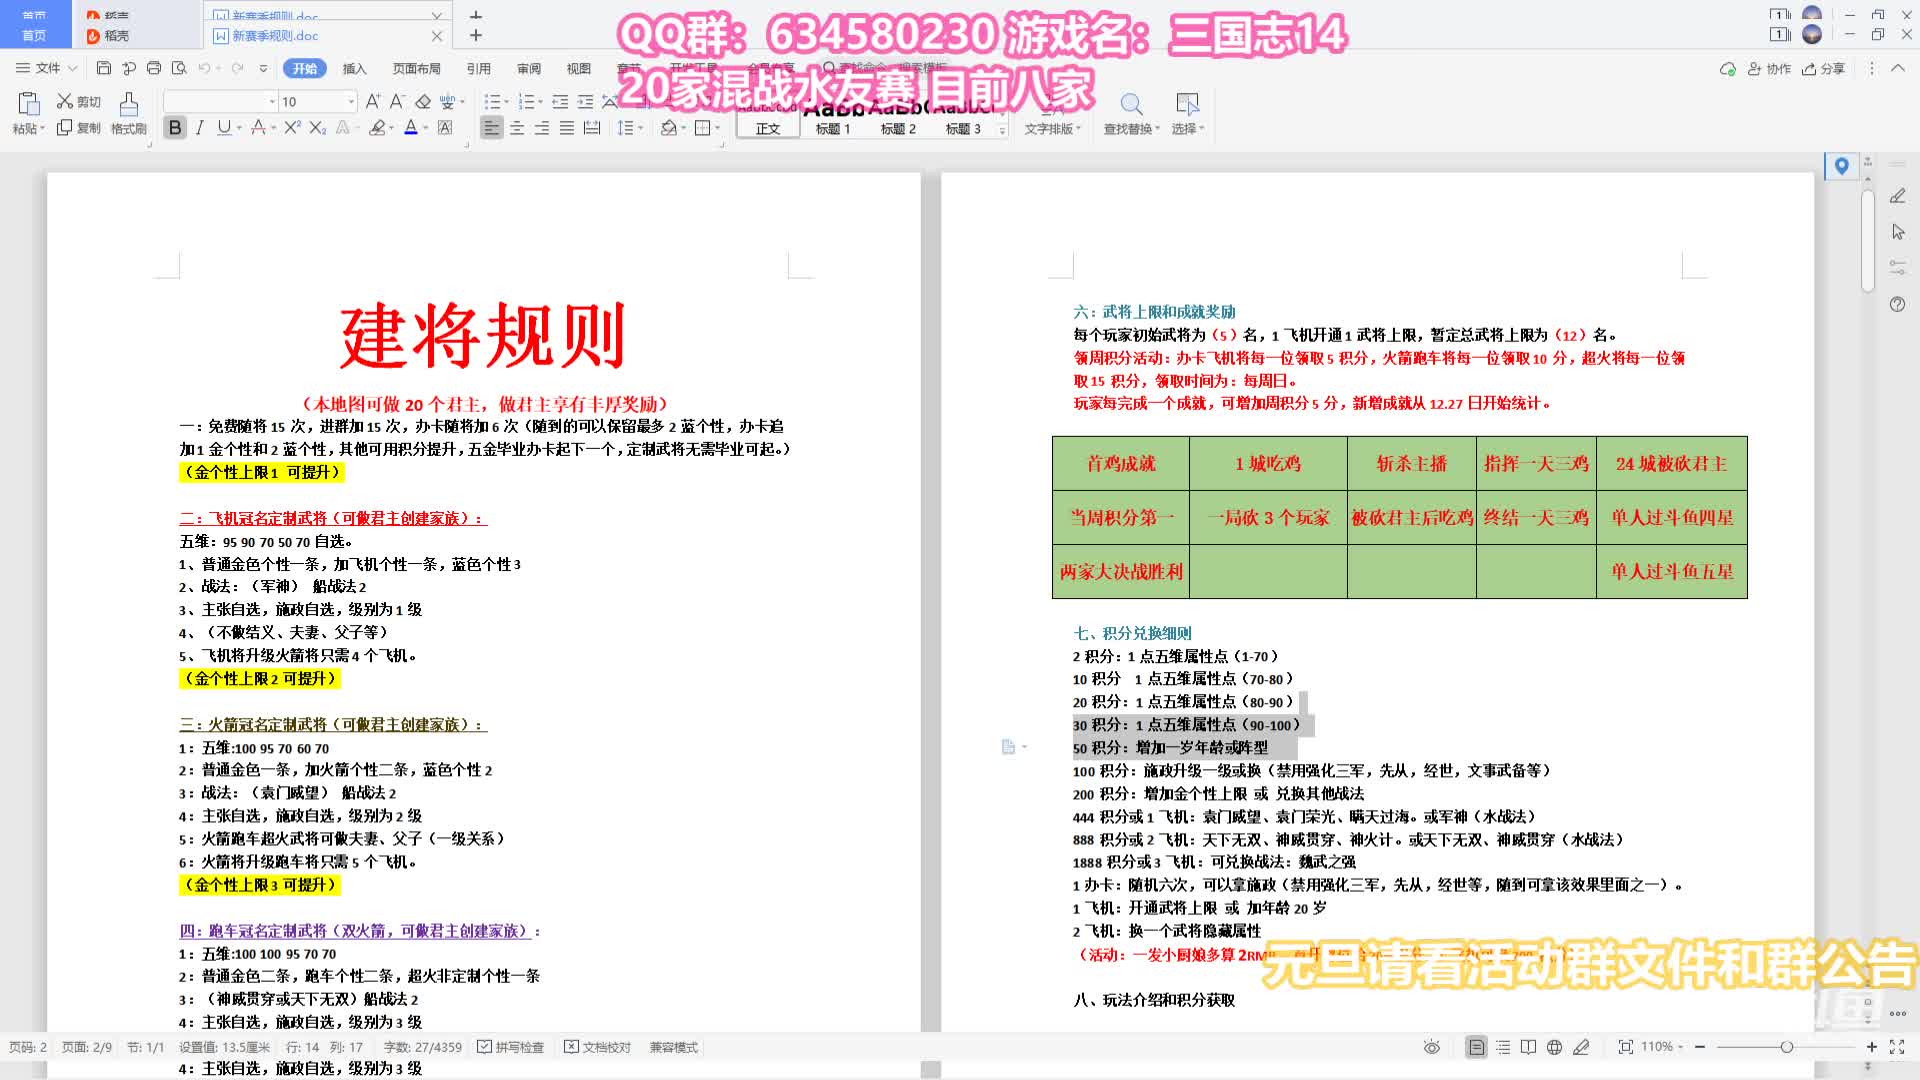Viewport: 1920px width, 1080px height.
Task: Open the zoom percentage 110% dropdown
Action: 1662,1047
